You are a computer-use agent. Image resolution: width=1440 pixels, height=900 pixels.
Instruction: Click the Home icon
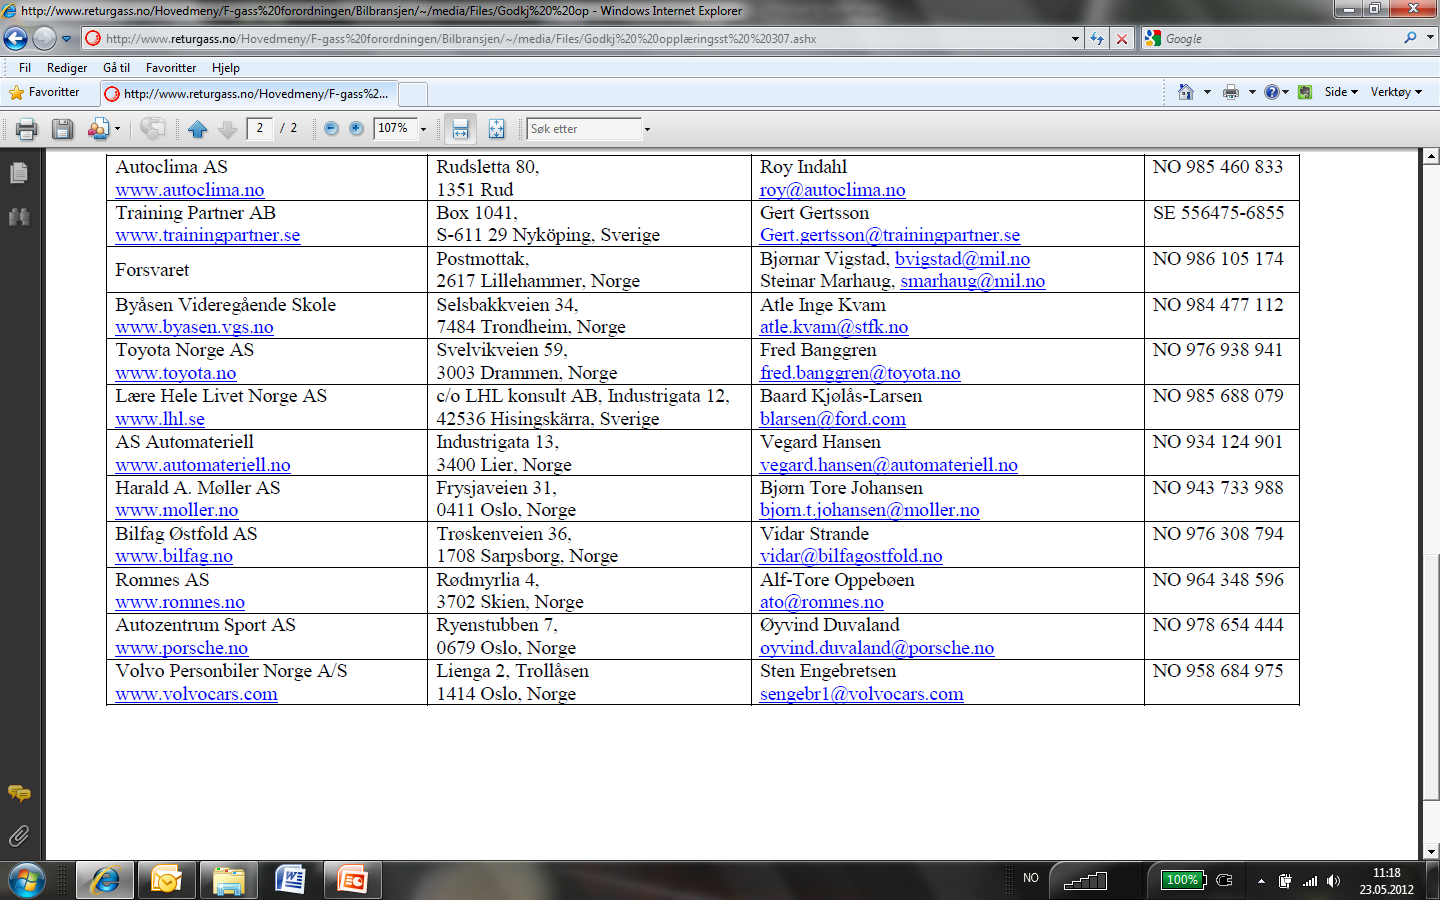[1185, 92]
